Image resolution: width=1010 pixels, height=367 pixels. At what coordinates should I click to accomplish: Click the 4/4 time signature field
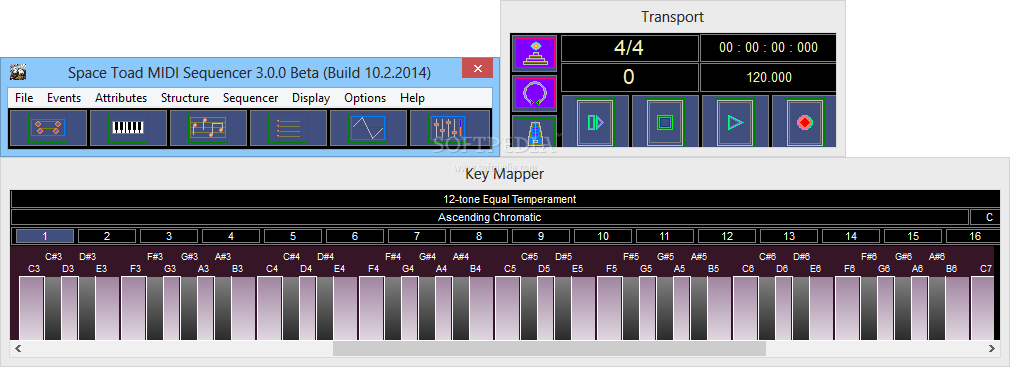tap(629, 48)
